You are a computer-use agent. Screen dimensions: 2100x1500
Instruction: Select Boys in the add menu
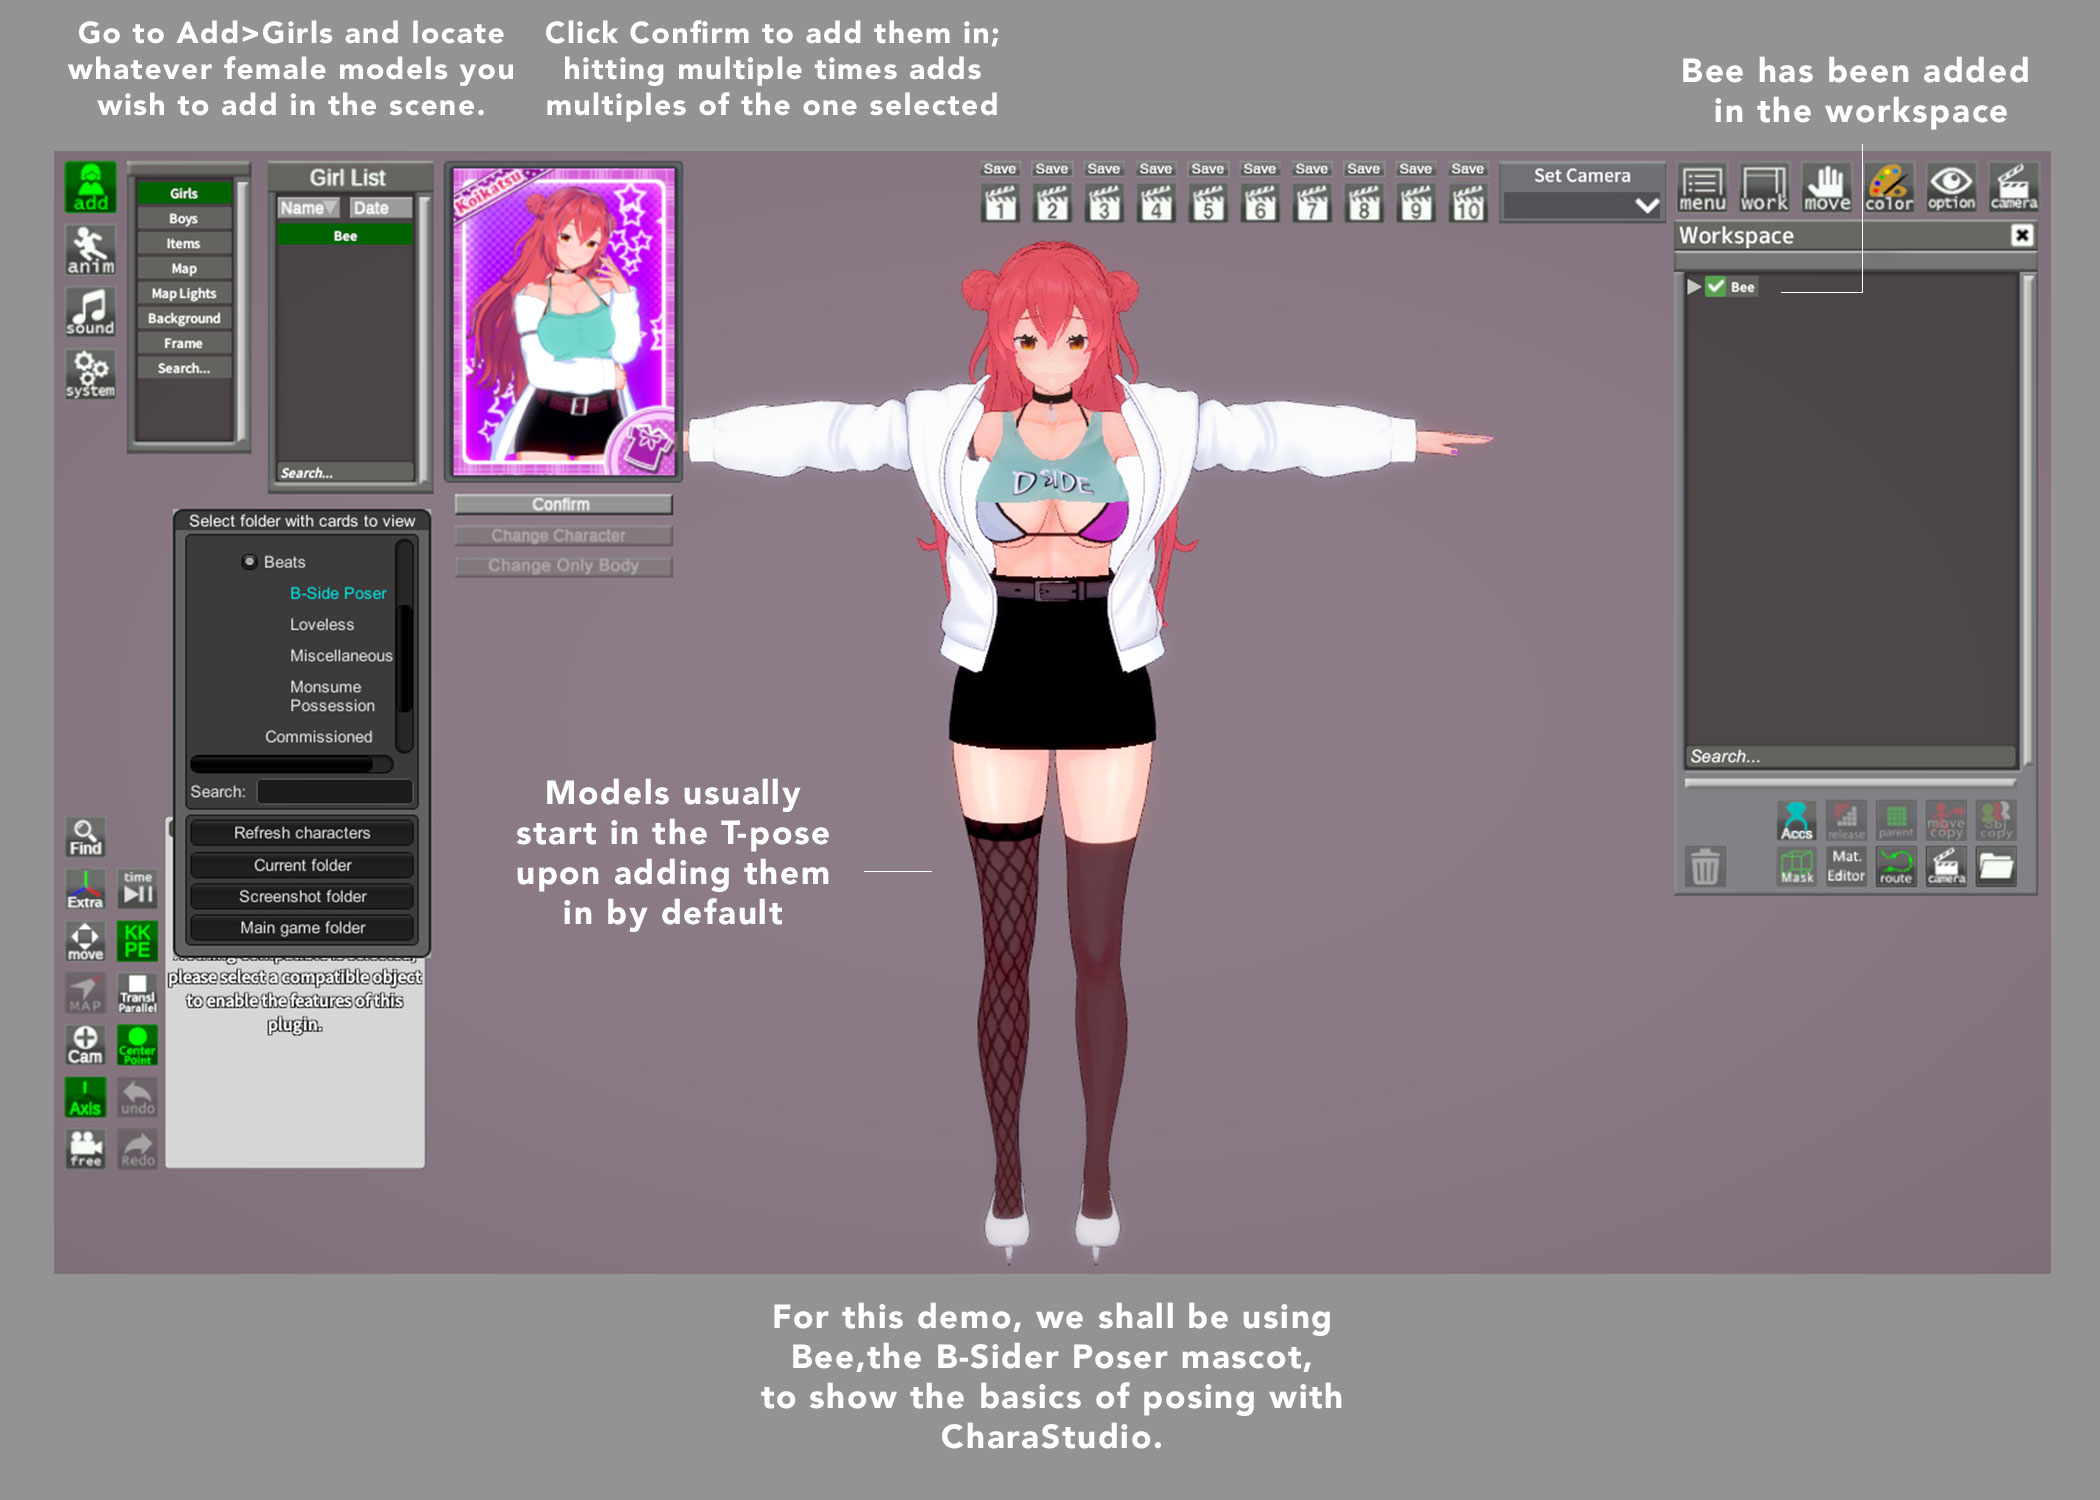pyautogui.click(x=183, y=218)
